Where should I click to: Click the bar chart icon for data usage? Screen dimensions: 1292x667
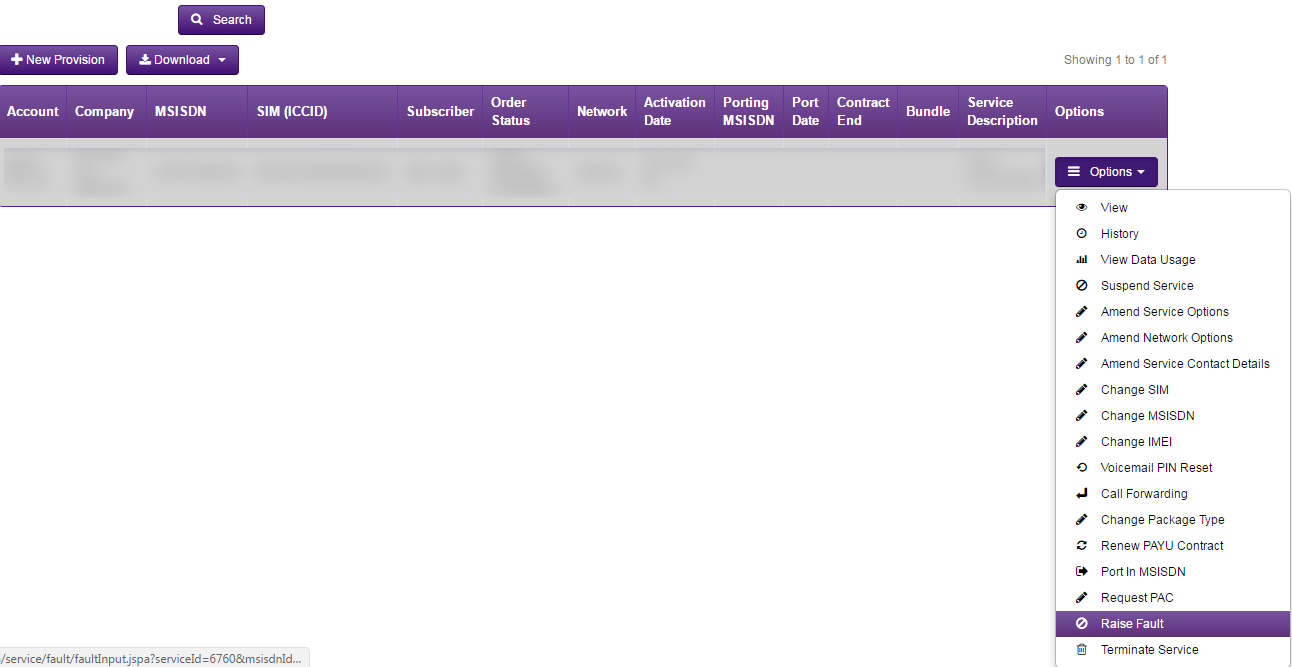(x=1081, y=260)
